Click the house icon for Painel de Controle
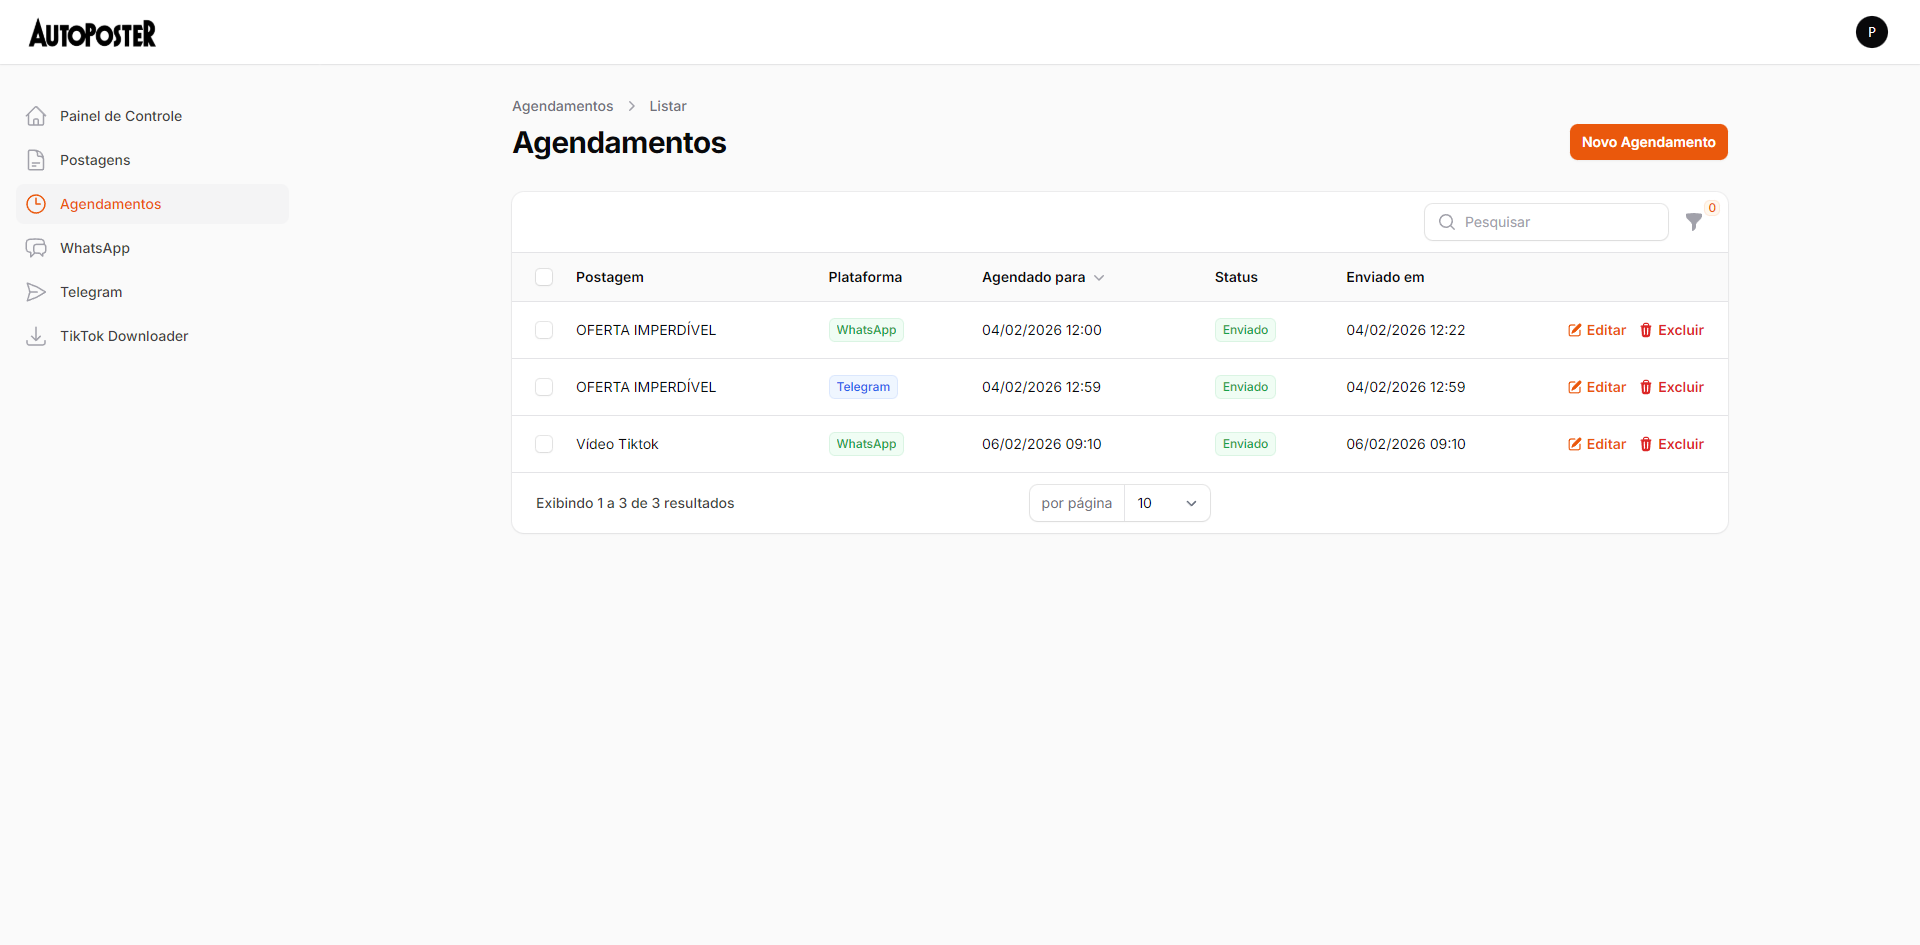This screenshot has height=945, width=1920. tap(36, 116)
